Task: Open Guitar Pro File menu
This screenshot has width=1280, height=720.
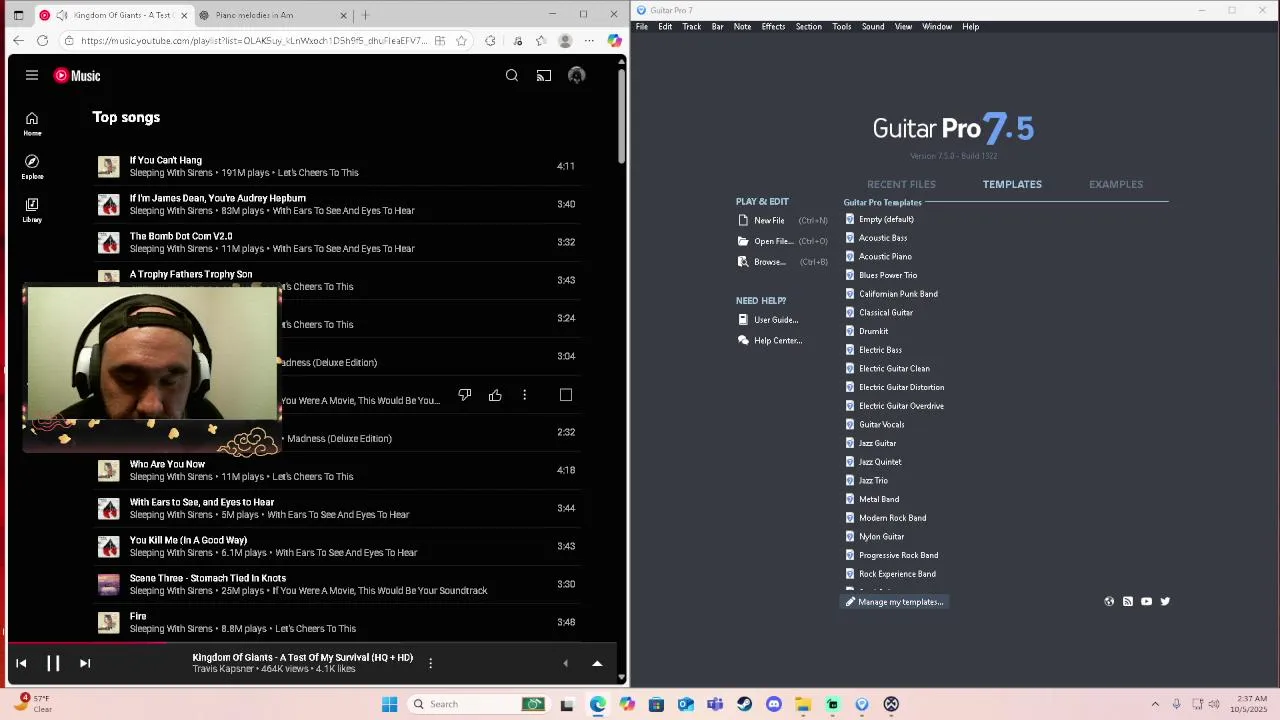Action: coord(642,27)
